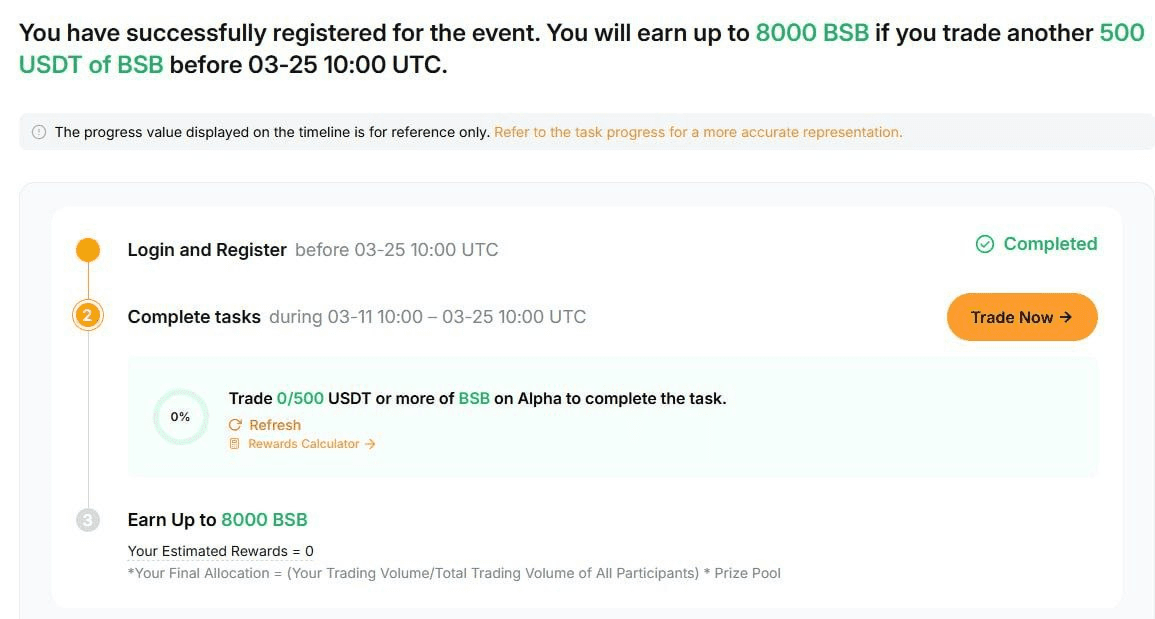The image size is (1155, 619).
Task: Click the green Completed checkmark icon
Action: (x=985, y=244)
